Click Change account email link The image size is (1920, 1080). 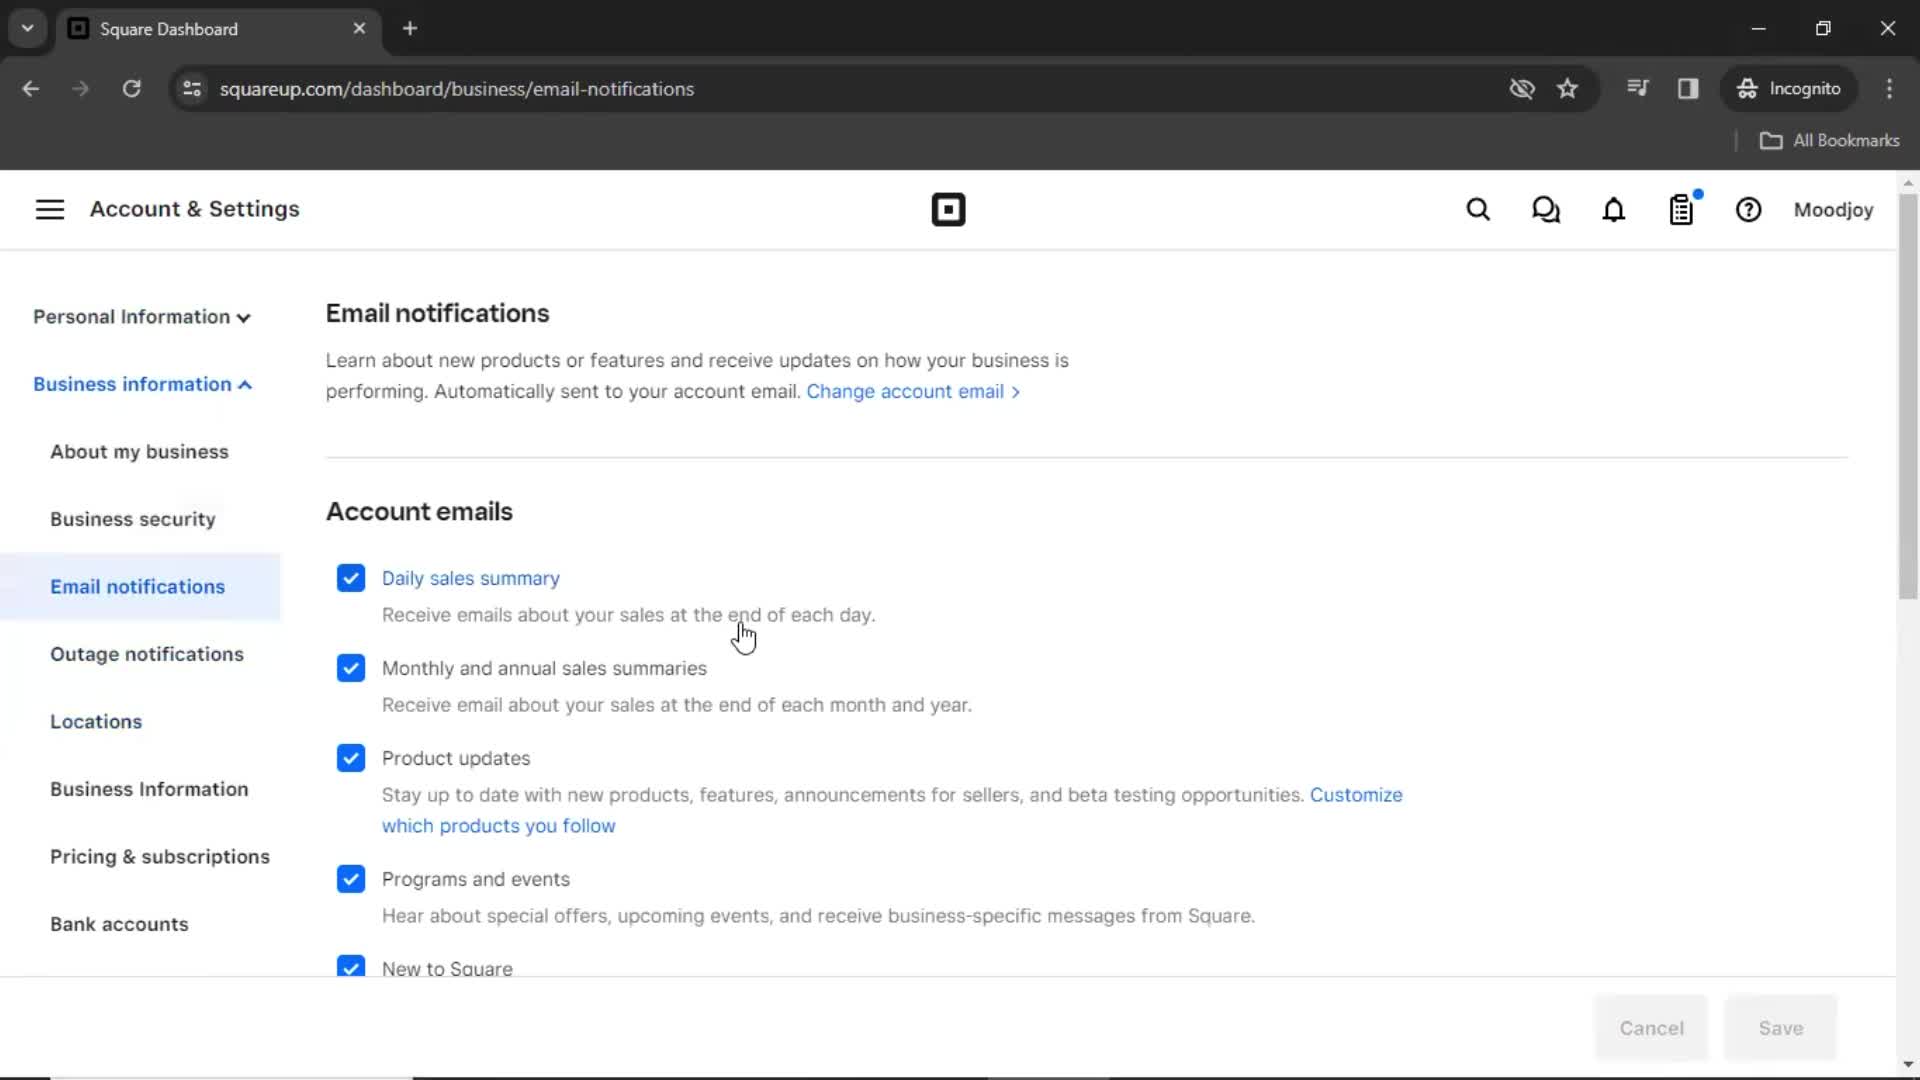point(913,391)
